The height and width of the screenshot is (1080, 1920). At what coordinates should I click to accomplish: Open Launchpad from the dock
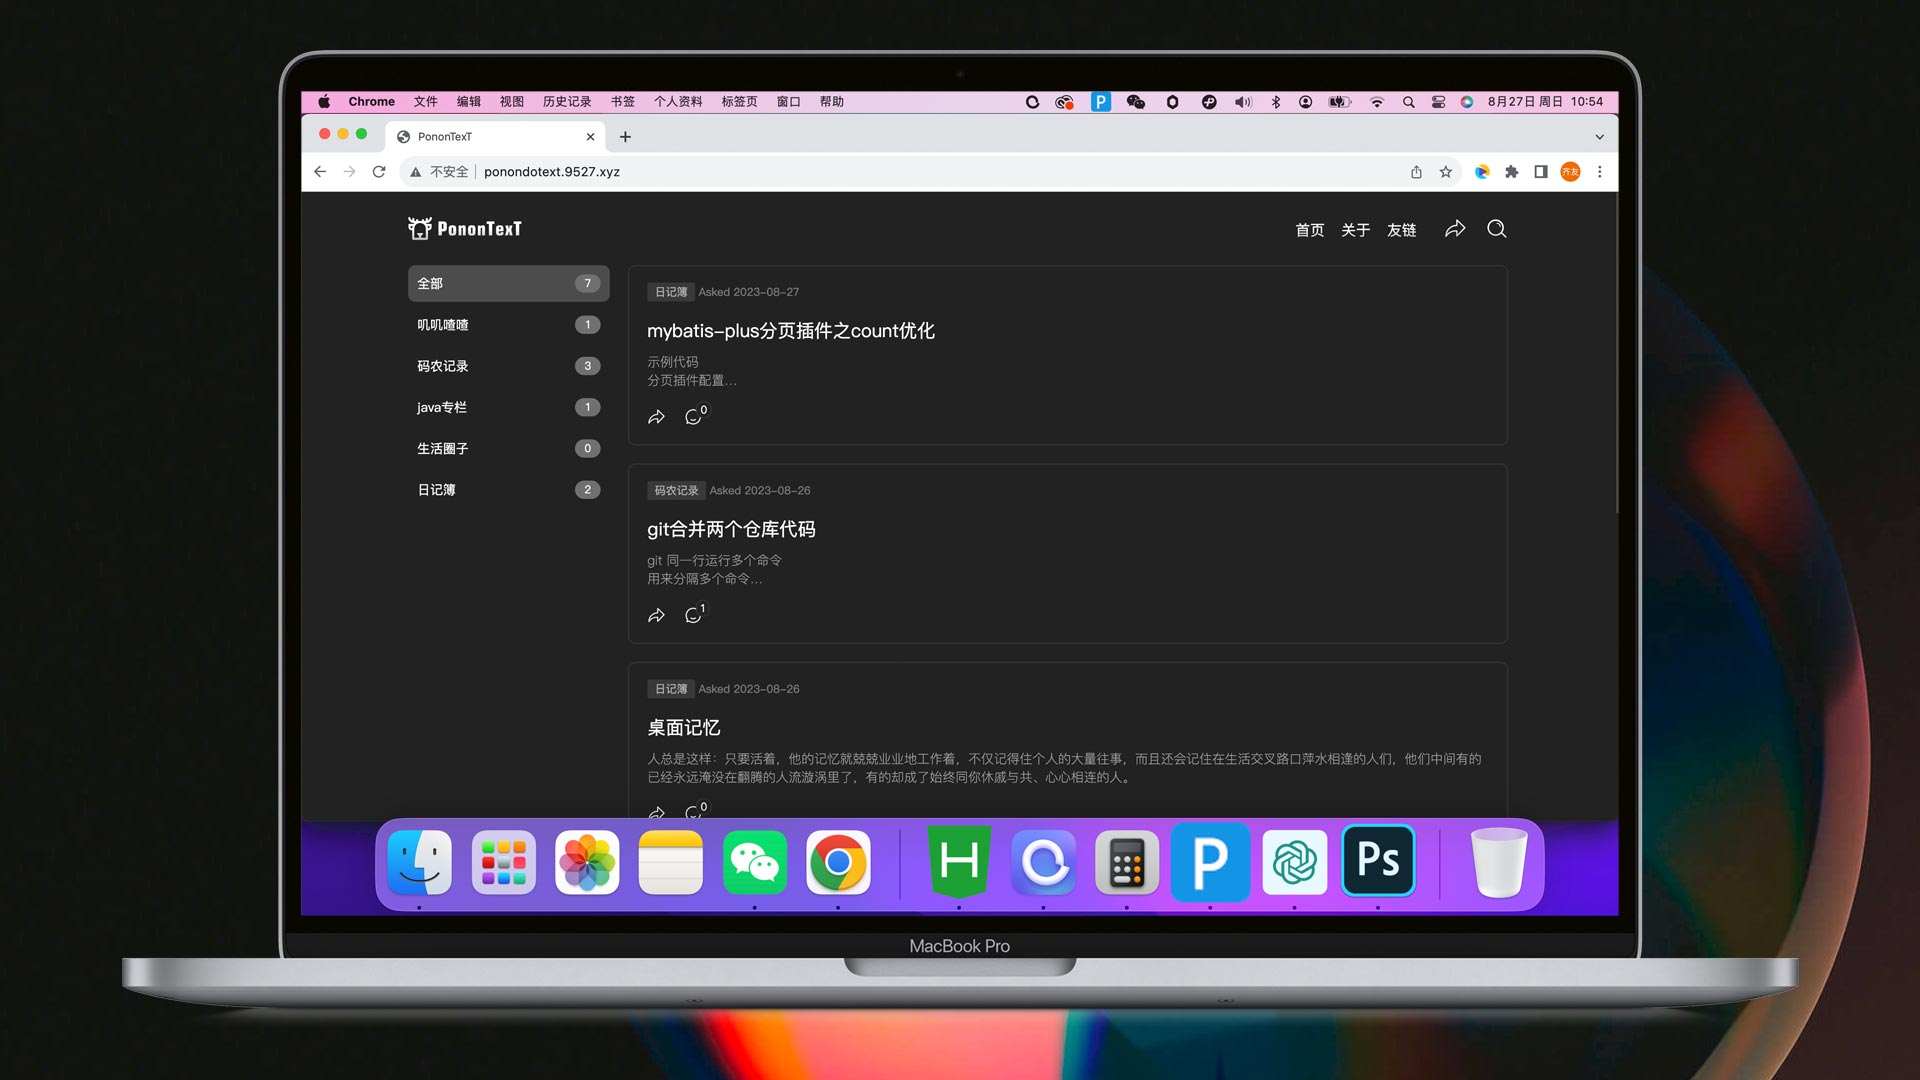504,862
